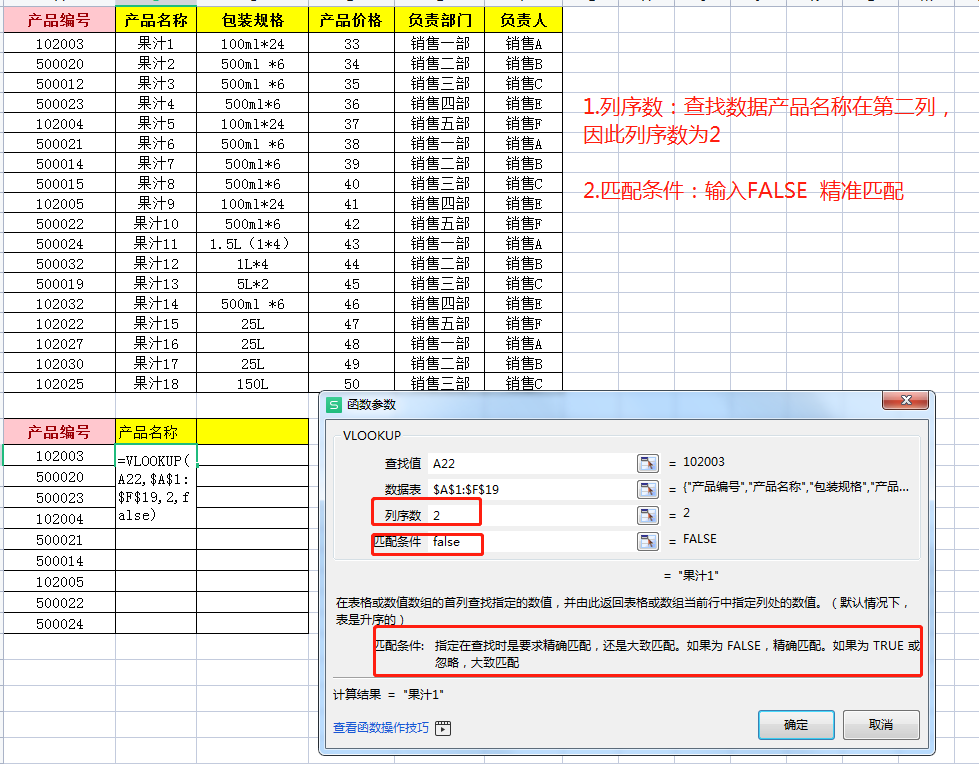Select header cell 负责人
The image size is (979, 764).
click(524, 20)
